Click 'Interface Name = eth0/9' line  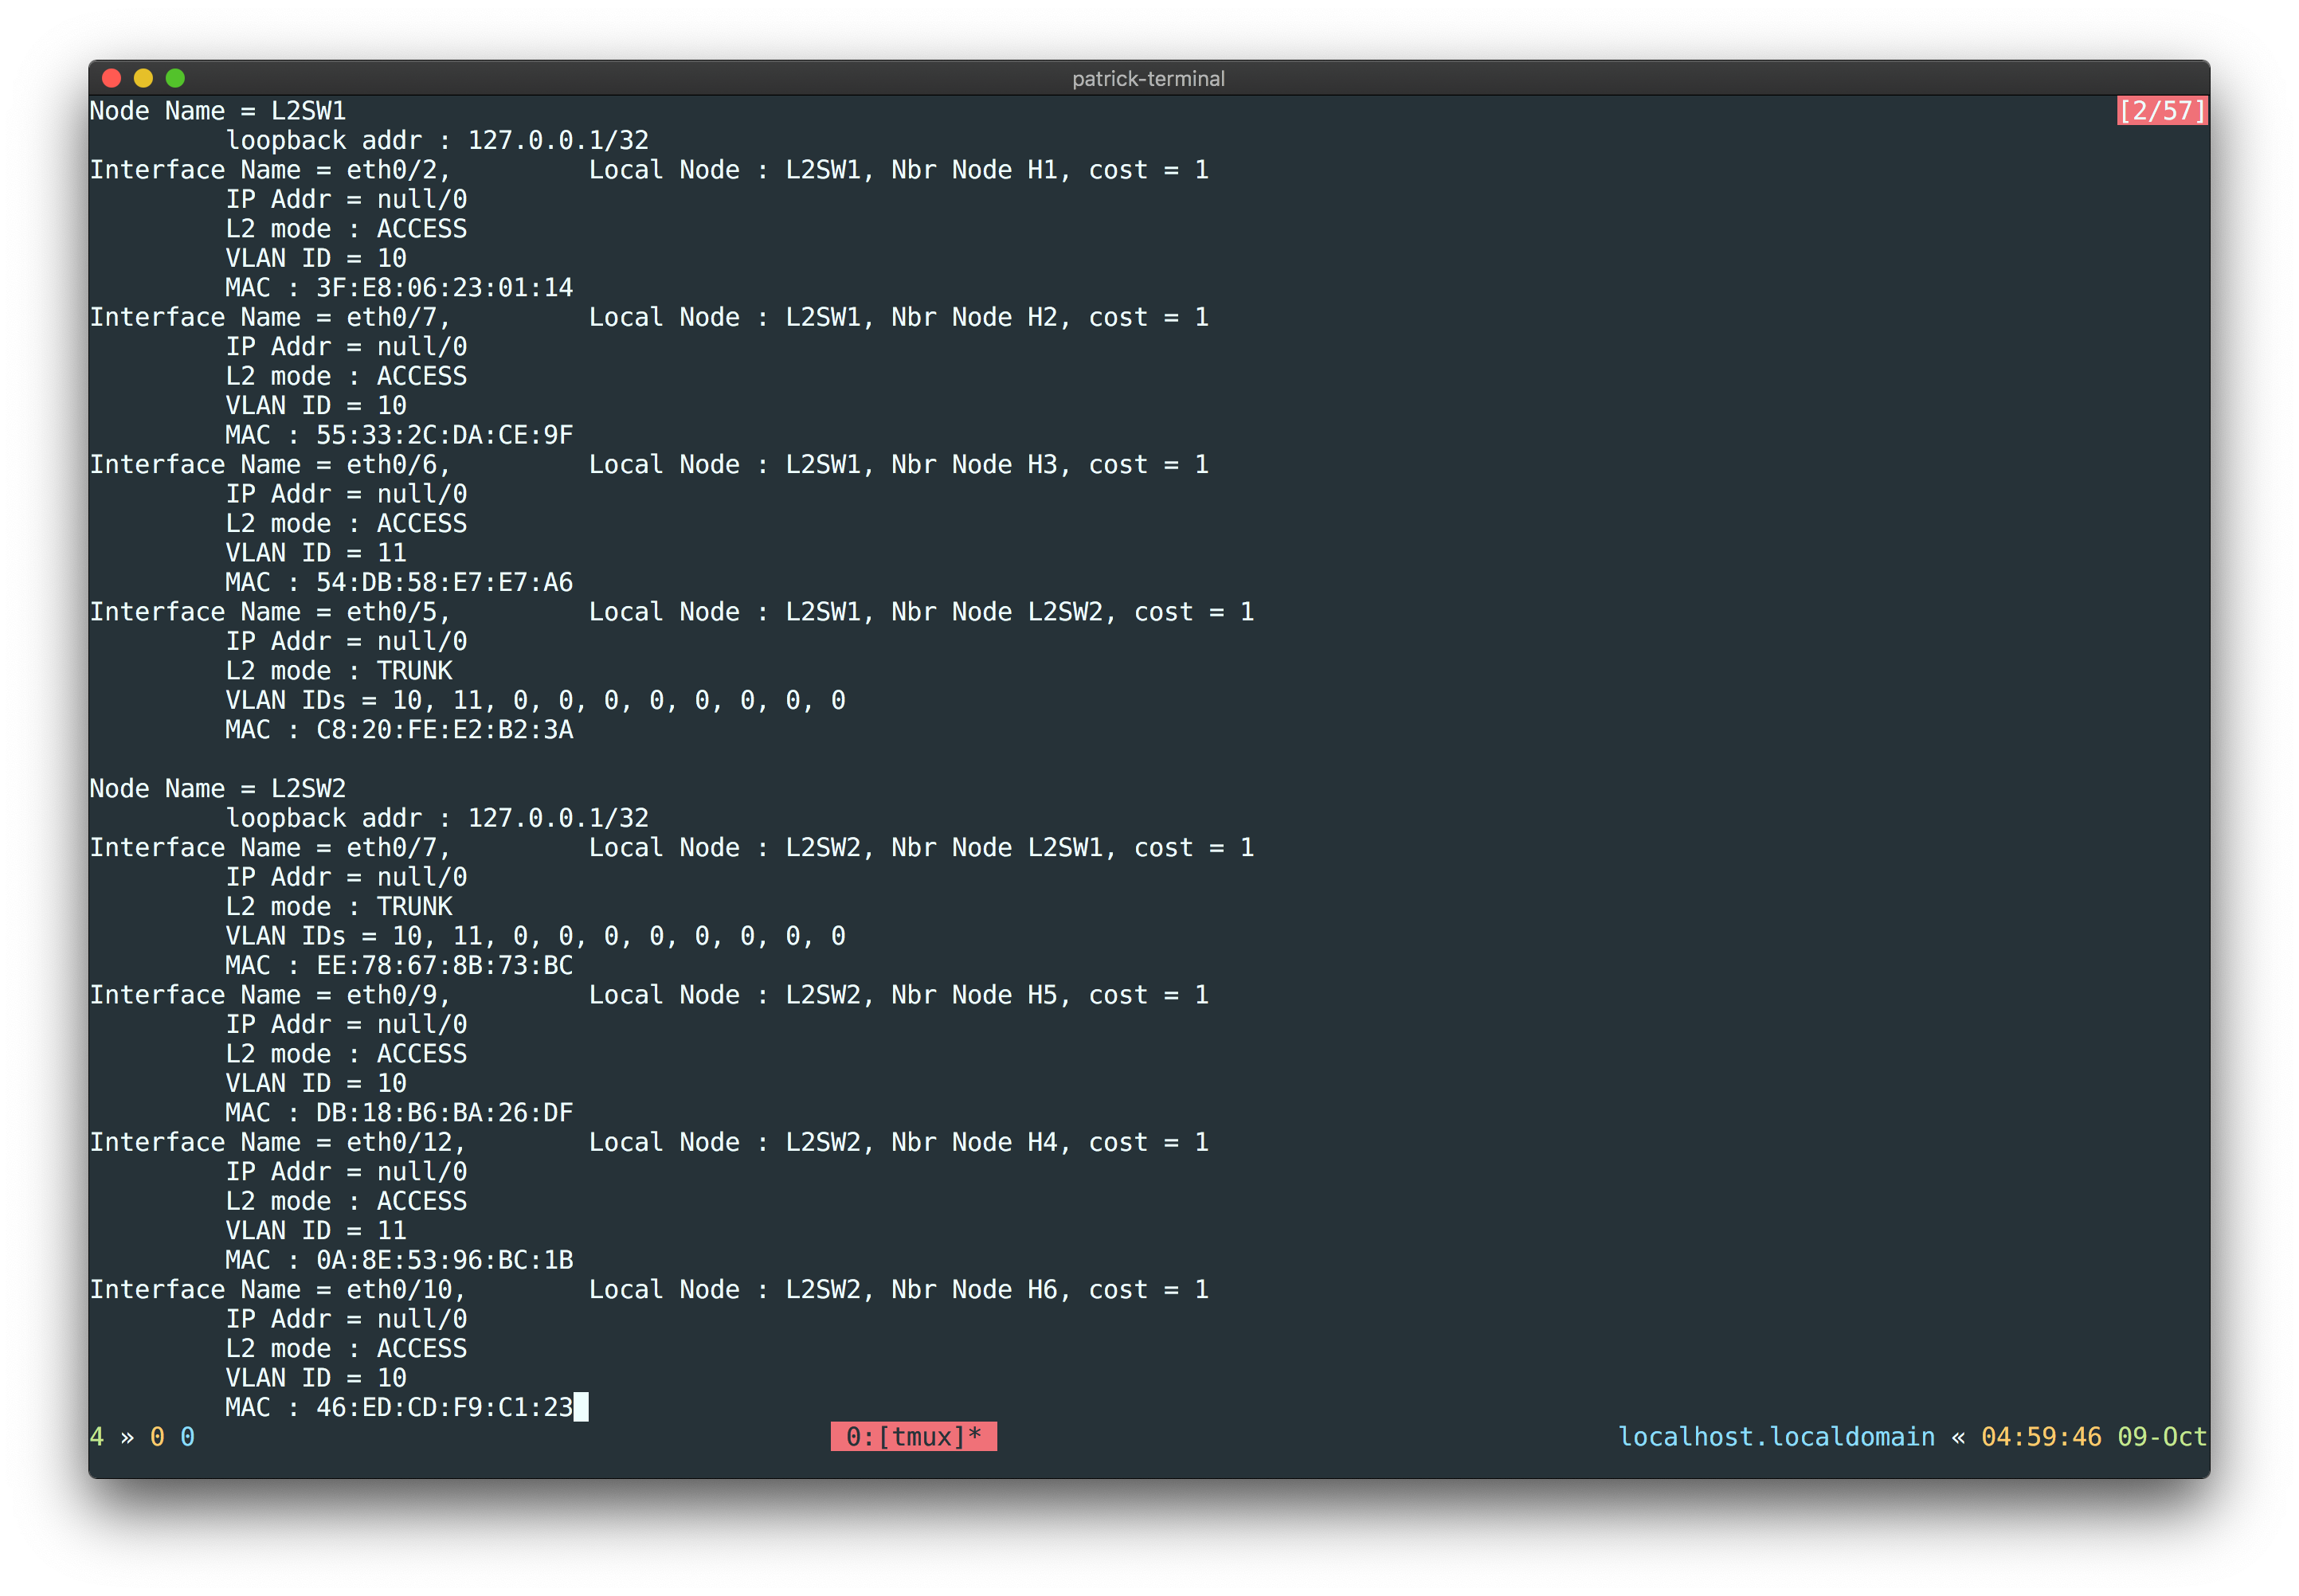pos(270,995)
